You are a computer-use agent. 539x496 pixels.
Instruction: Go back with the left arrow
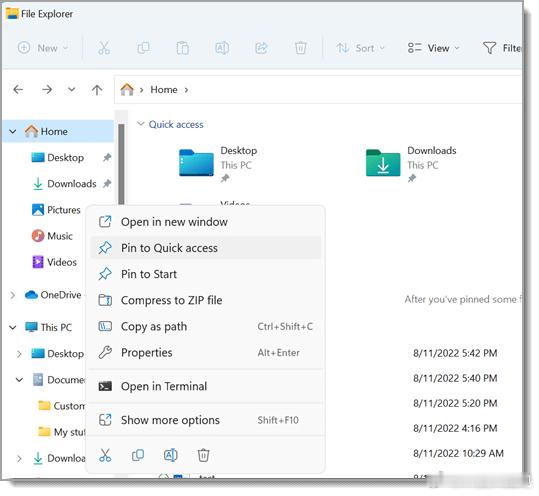click(18, 90)
